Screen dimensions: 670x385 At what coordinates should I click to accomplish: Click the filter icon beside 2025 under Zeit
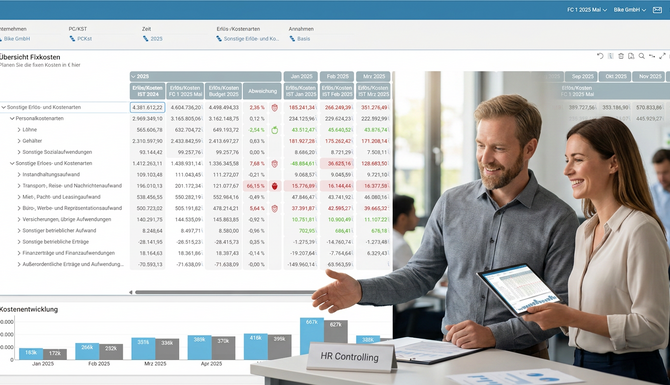145,38
